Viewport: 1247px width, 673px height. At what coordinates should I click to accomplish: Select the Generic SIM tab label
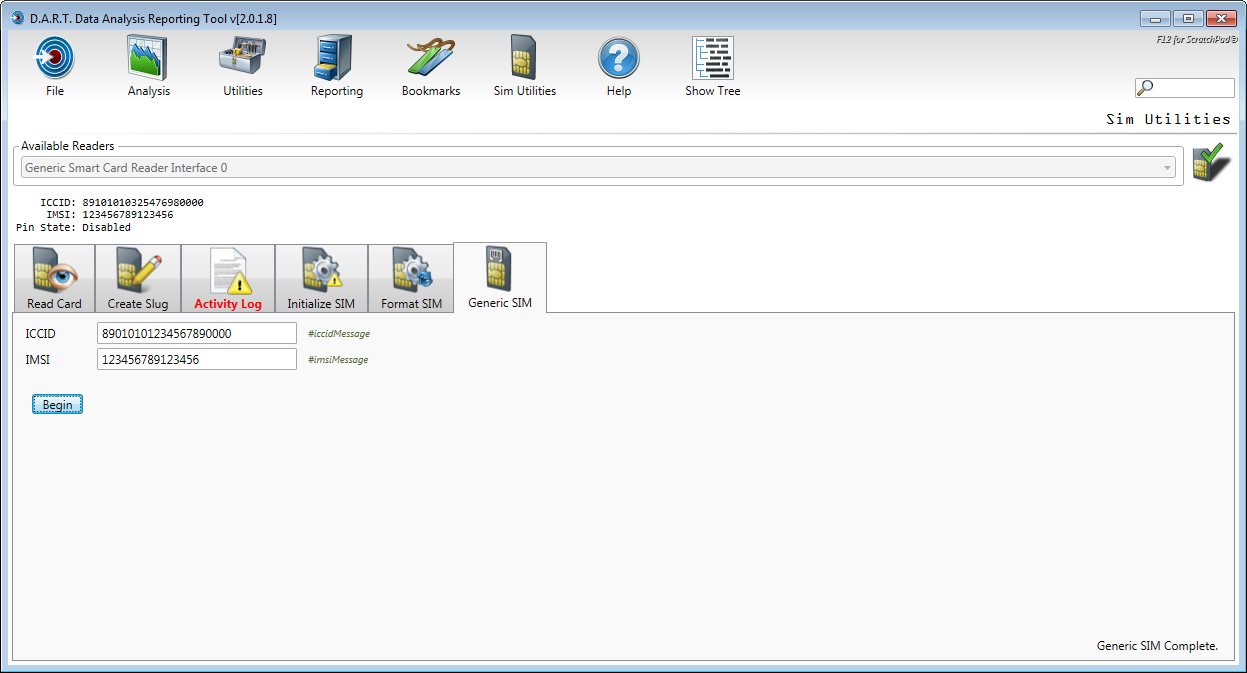500,302
